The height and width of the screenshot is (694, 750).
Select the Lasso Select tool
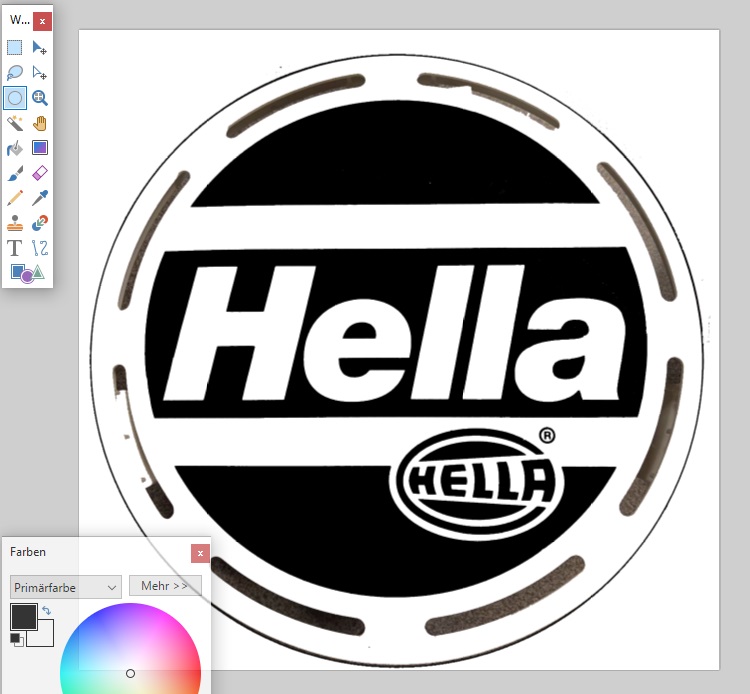pos(15,73)
